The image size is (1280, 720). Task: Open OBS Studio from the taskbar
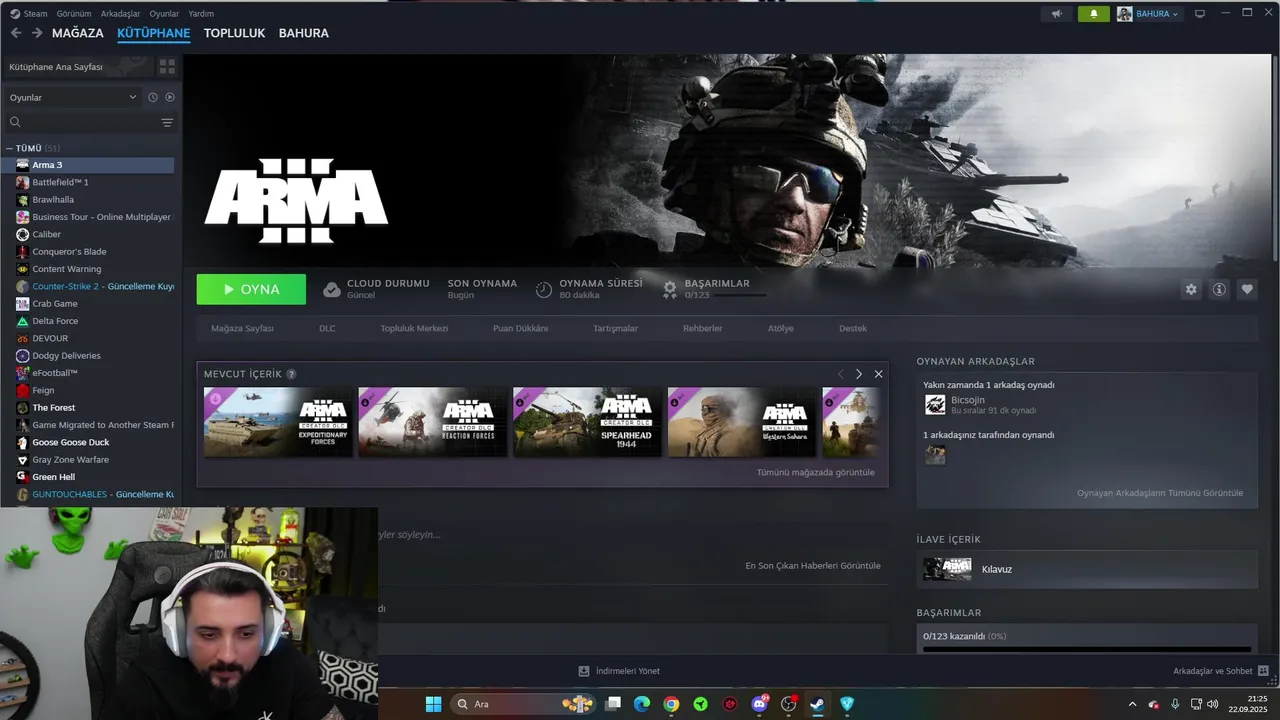coord(788,704)
